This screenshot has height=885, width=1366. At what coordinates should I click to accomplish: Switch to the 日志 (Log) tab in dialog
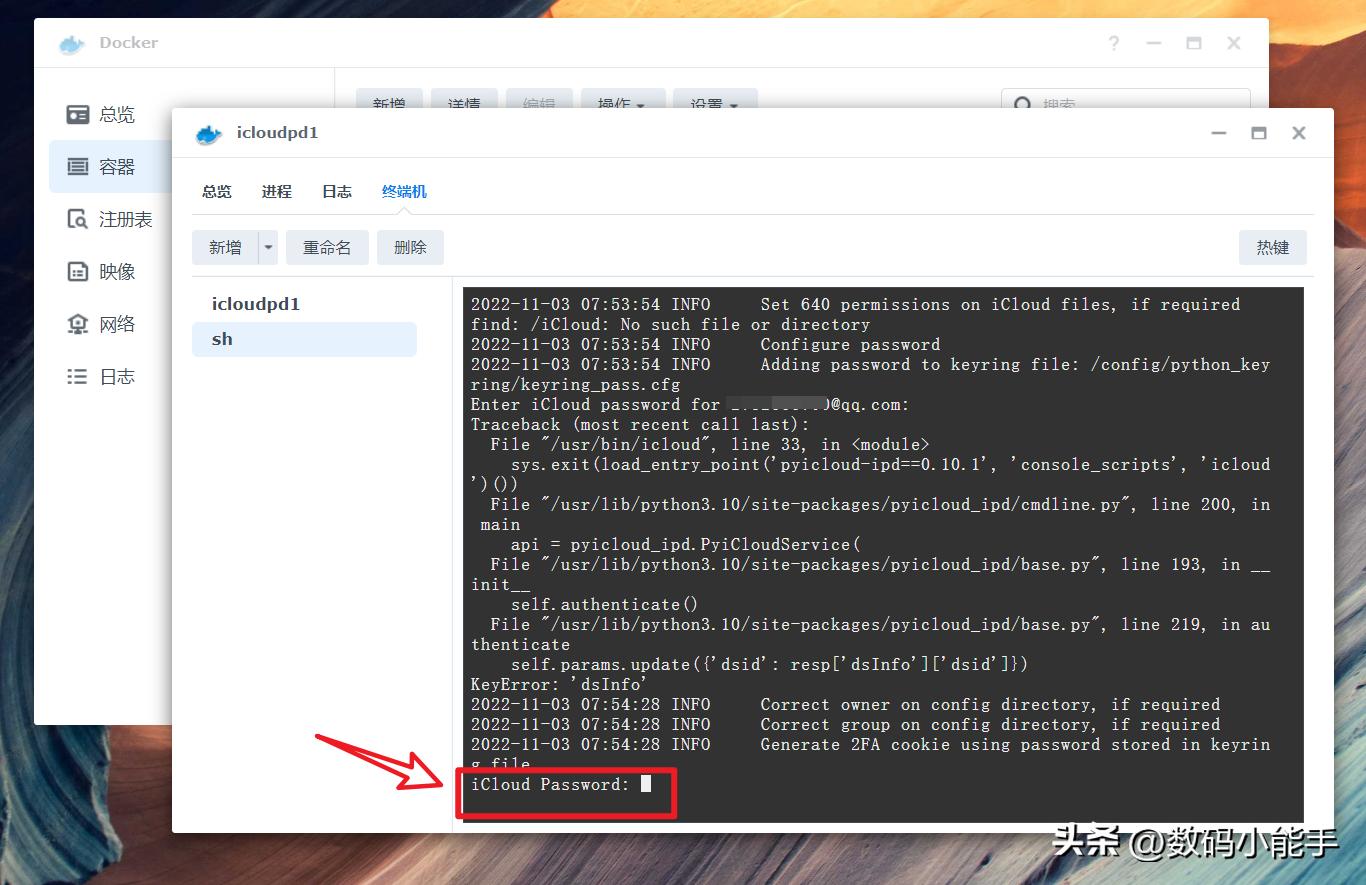(336, 192)
